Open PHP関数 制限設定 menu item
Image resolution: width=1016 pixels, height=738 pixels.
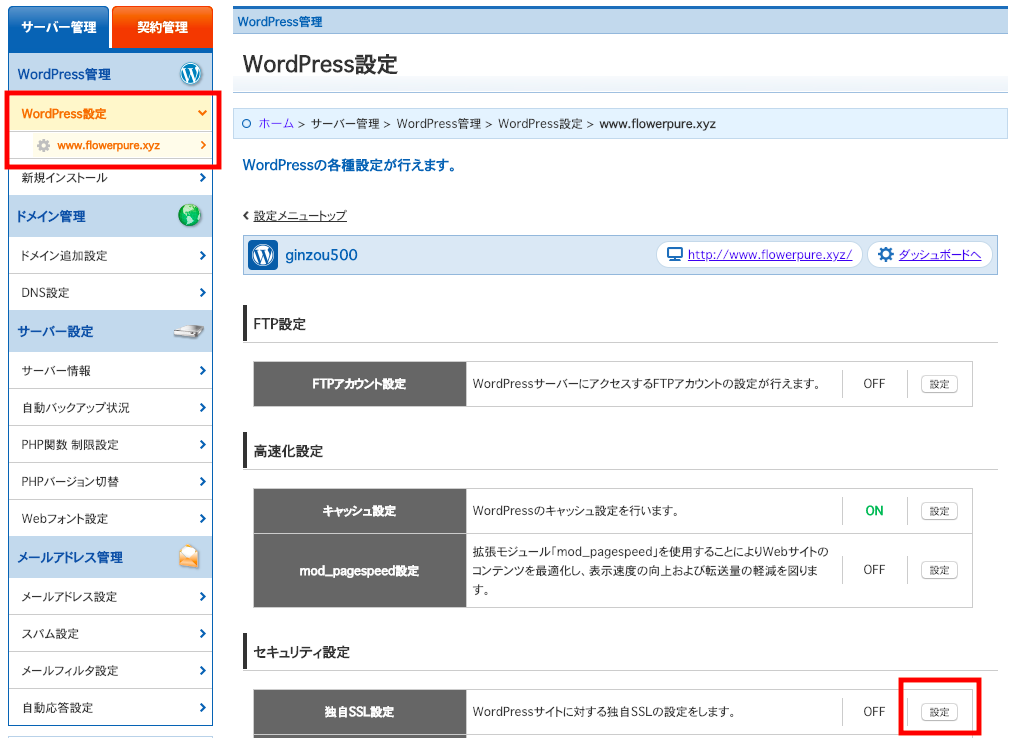[111, 444]
